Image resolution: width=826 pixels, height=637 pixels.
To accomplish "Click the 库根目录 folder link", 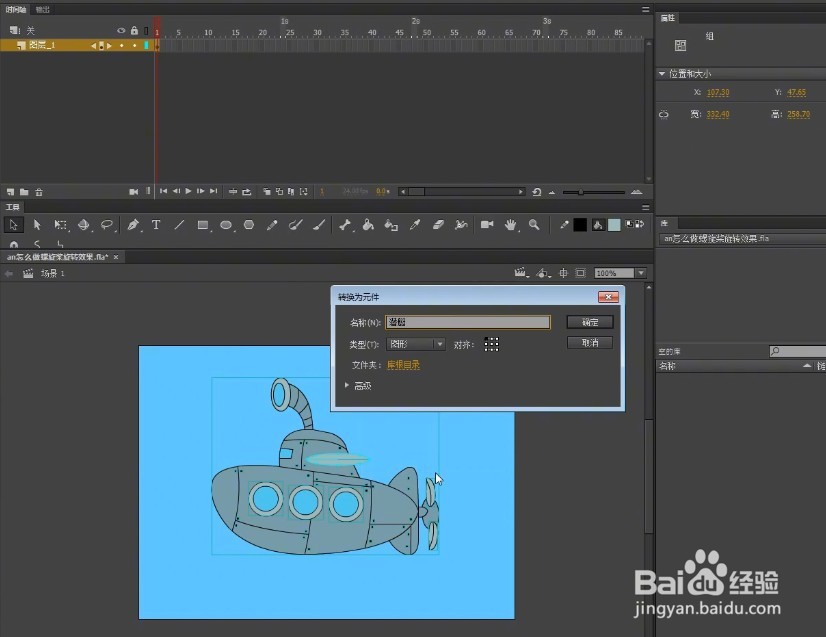I will 404,365.
